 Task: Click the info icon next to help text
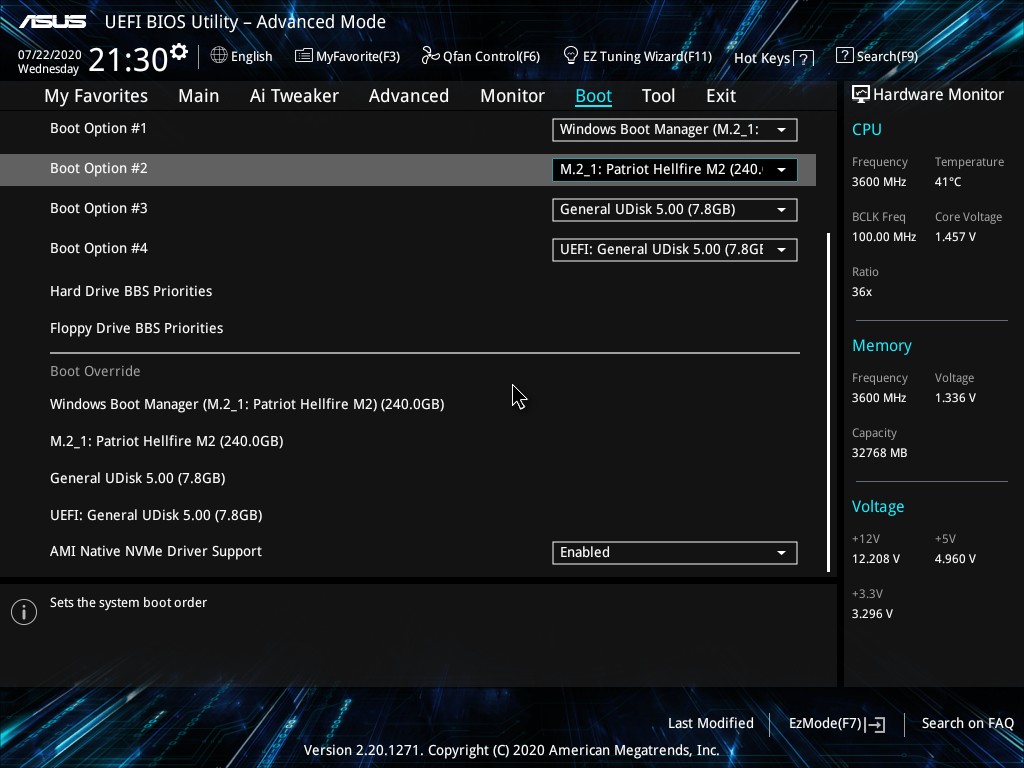click(24, 612)
